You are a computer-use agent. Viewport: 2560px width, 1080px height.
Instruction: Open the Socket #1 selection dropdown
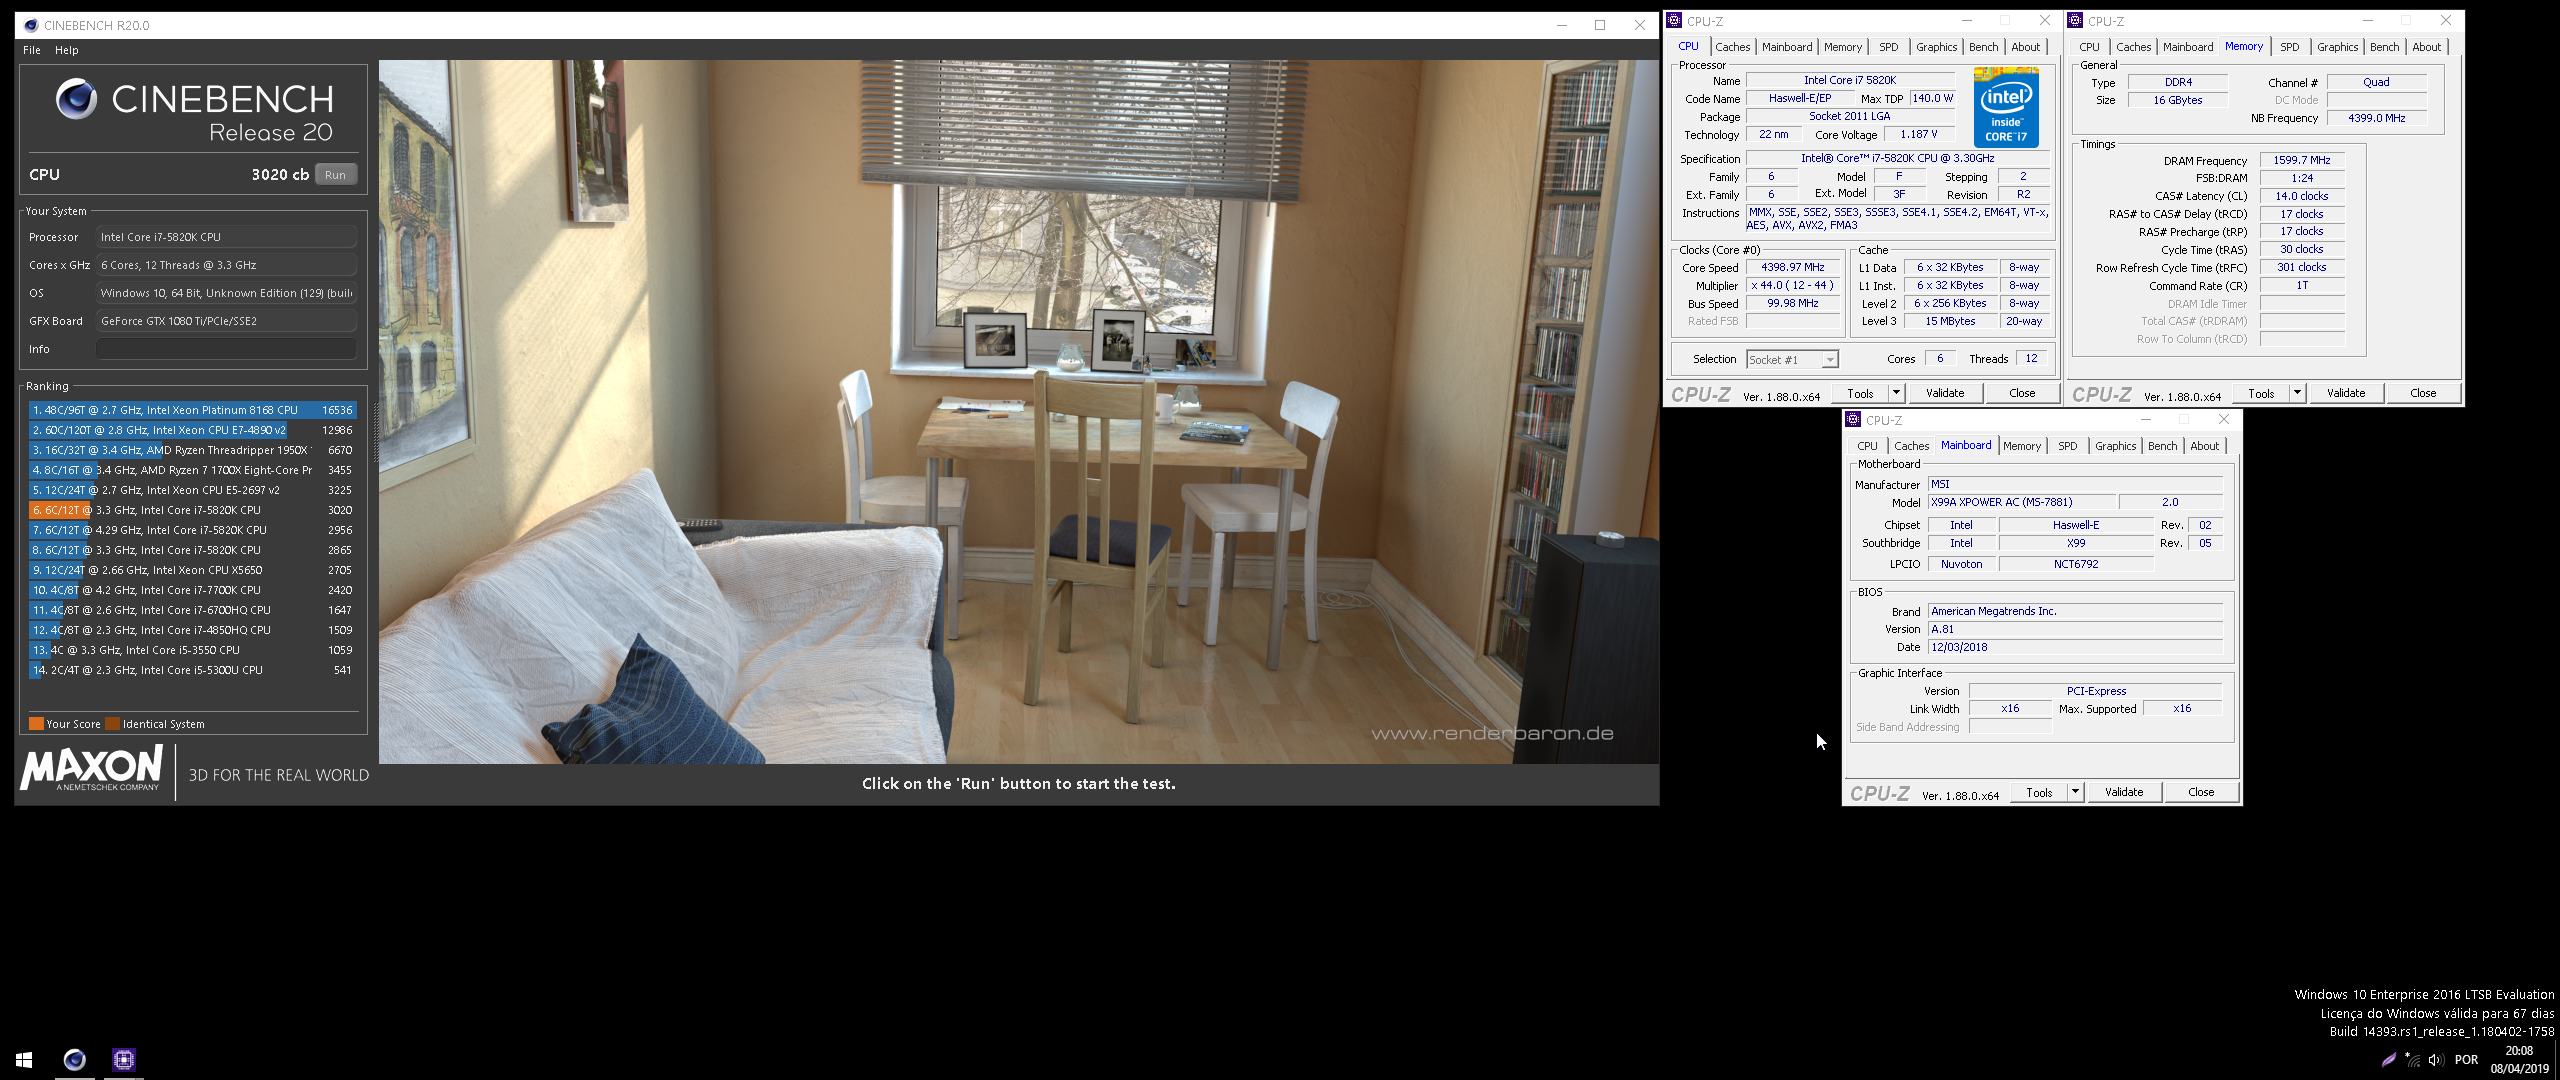tap(1792, 360)
